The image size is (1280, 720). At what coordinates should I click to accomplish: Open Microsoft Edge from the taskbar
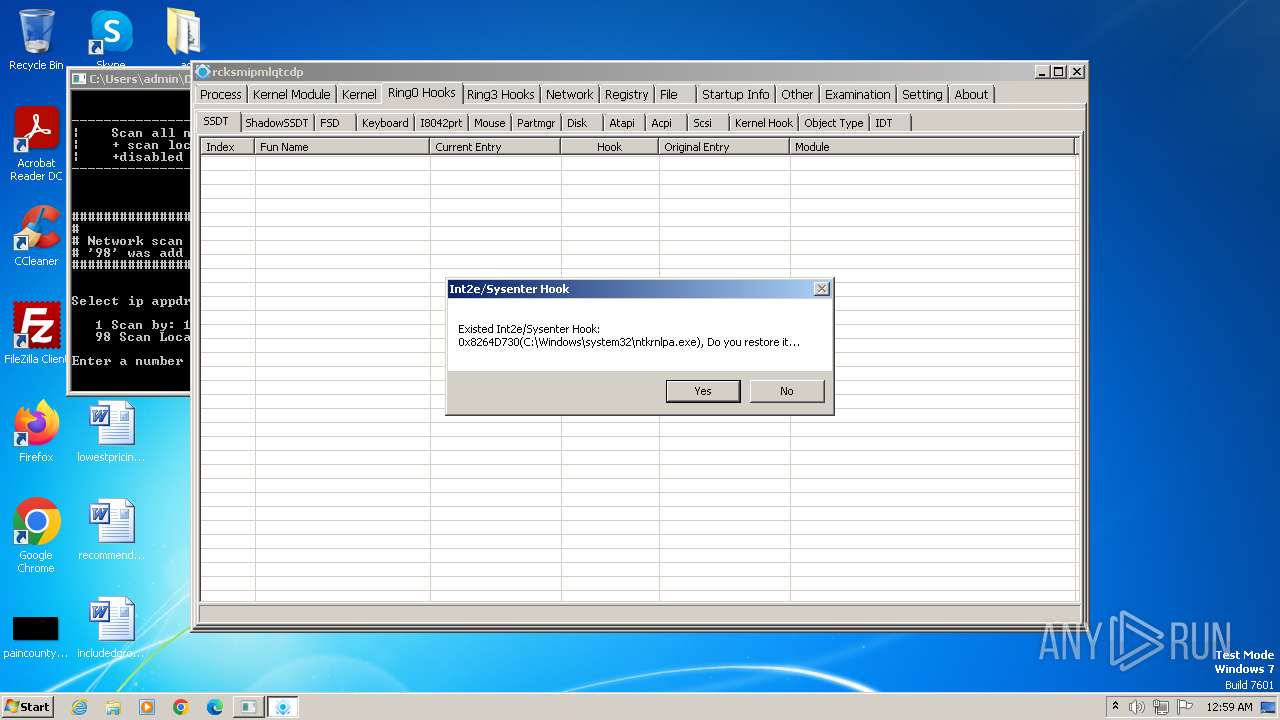(215, 707)
